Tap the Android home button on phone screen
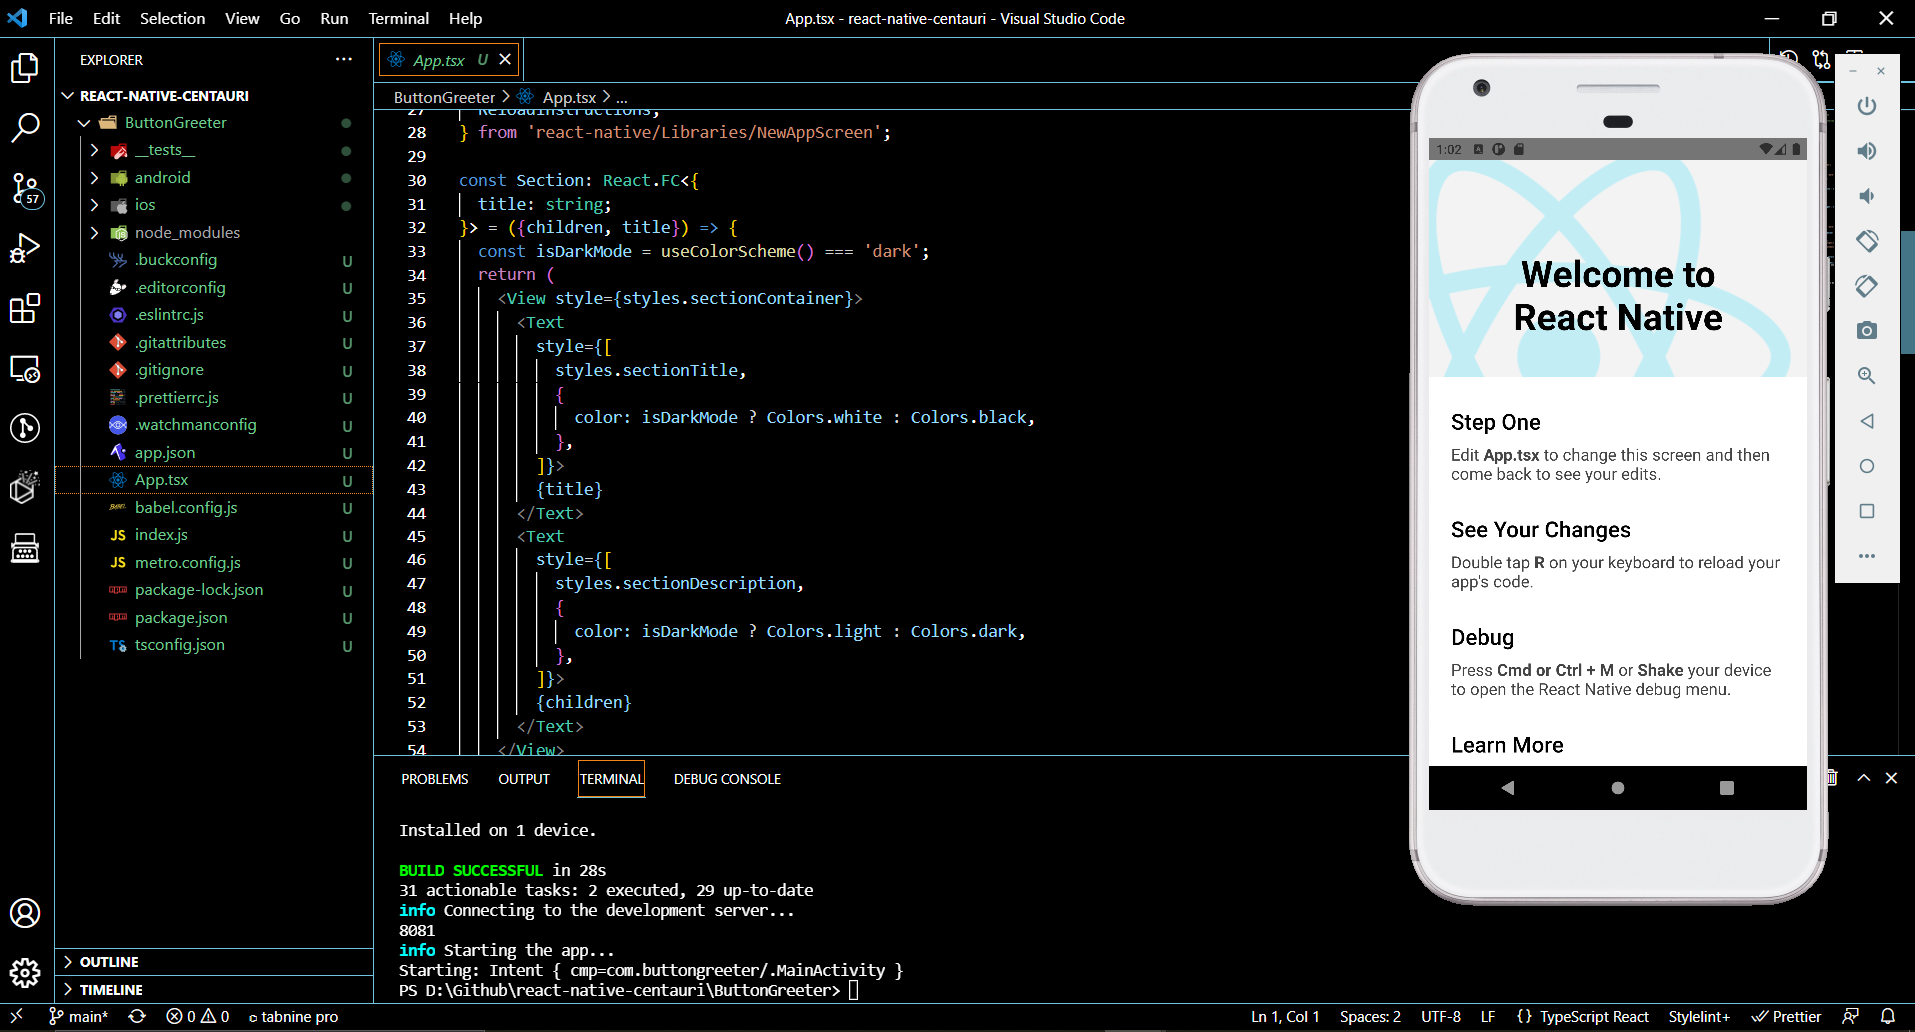This screenshot has width=1915, height=1032. tap(1617, 788)
